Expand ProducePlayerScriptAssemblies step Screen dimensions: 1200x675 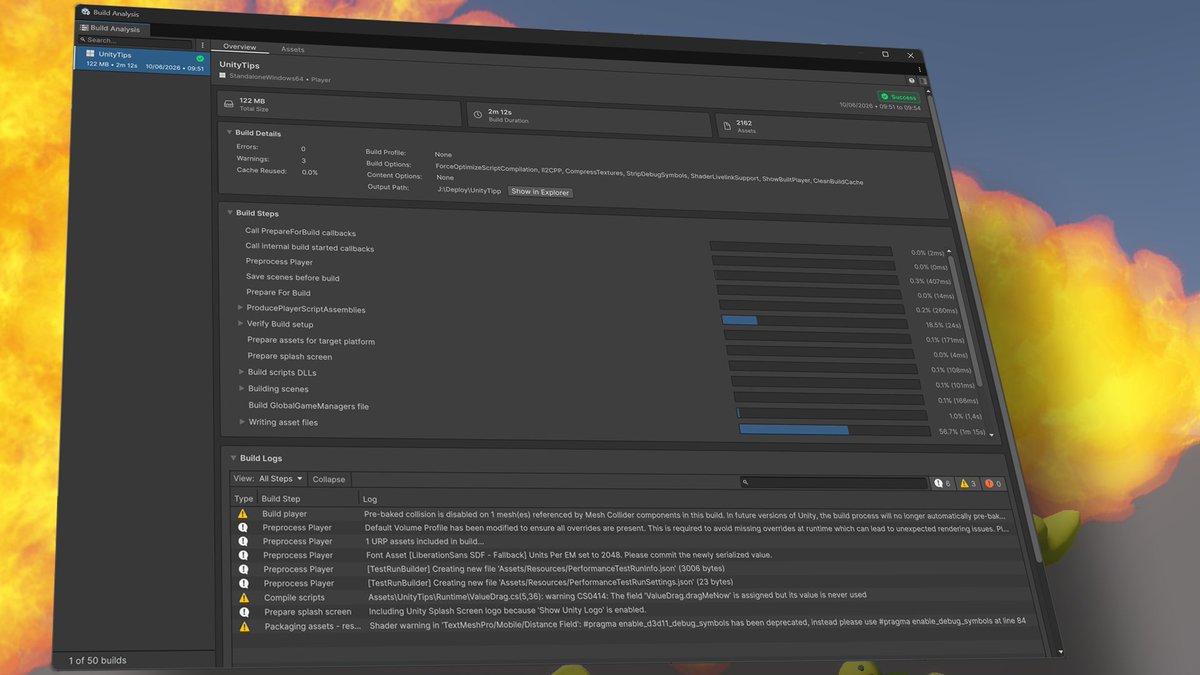(x=240, y=308)
